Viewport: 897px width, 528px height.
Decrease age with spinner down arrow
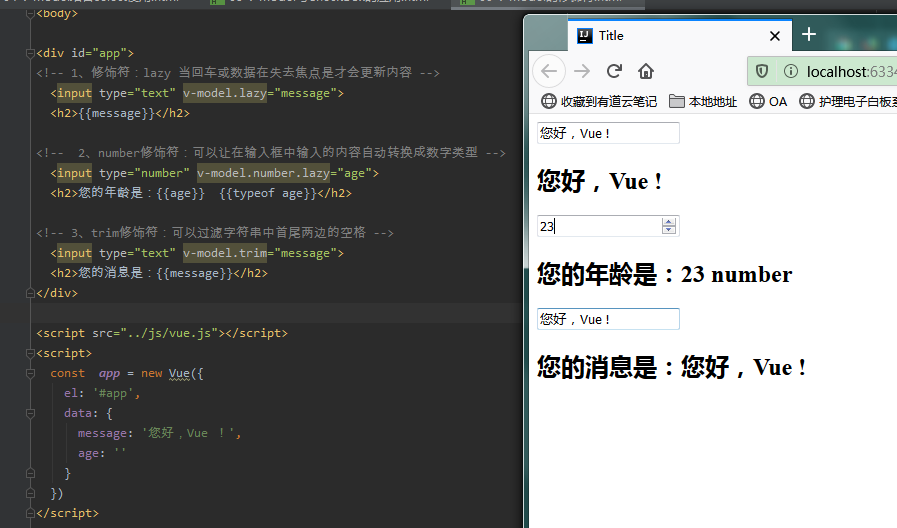click(x=668, y=230)
